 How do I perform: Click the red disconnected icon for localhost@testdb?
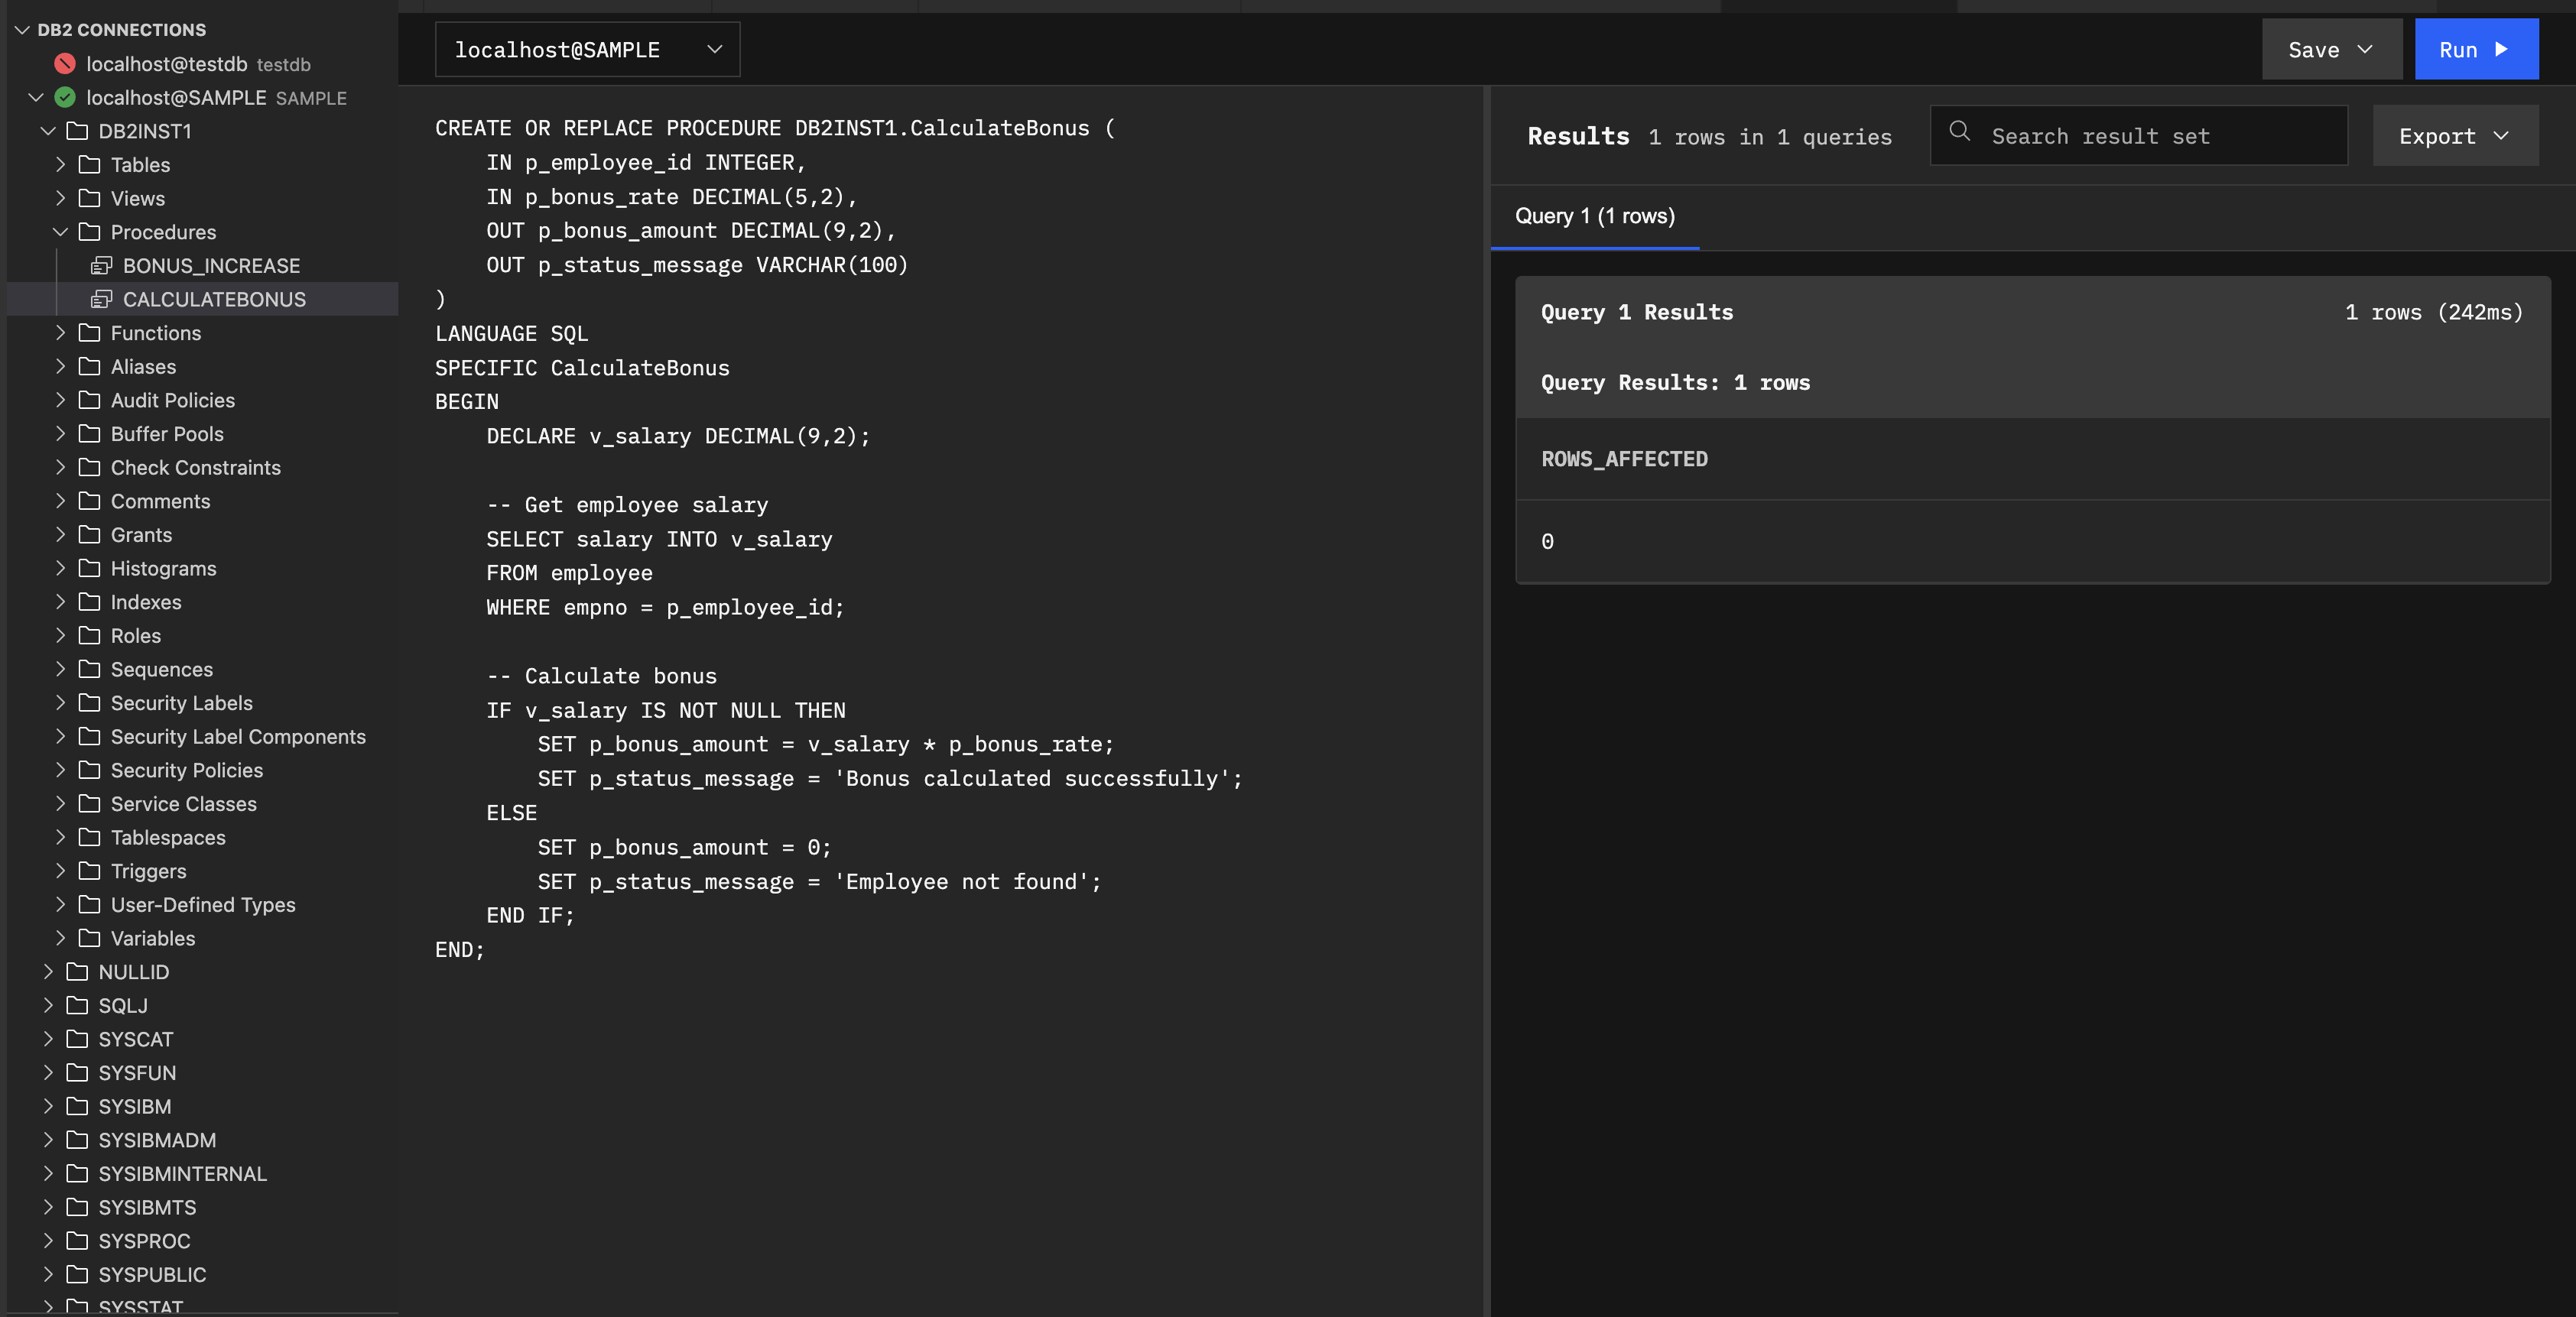point(65,64)
